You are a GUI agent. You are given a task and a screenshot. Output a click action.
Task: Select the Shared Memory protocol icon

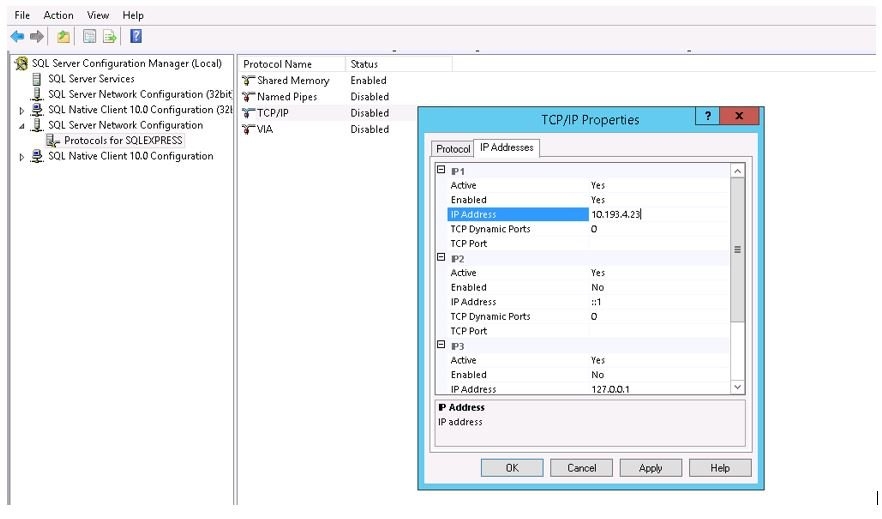pyautogui.click(x=249, y=81)
